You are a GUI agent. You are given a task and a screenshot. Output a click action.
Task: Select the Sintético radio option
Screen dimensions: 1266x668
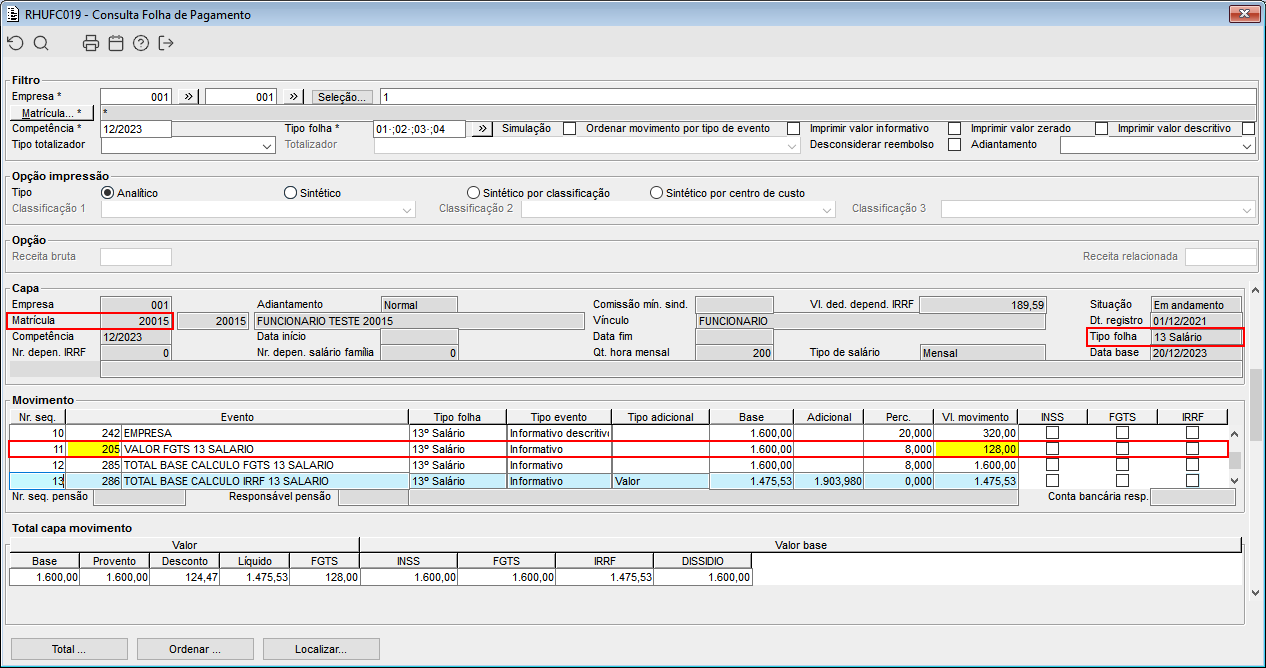[291, 193]
